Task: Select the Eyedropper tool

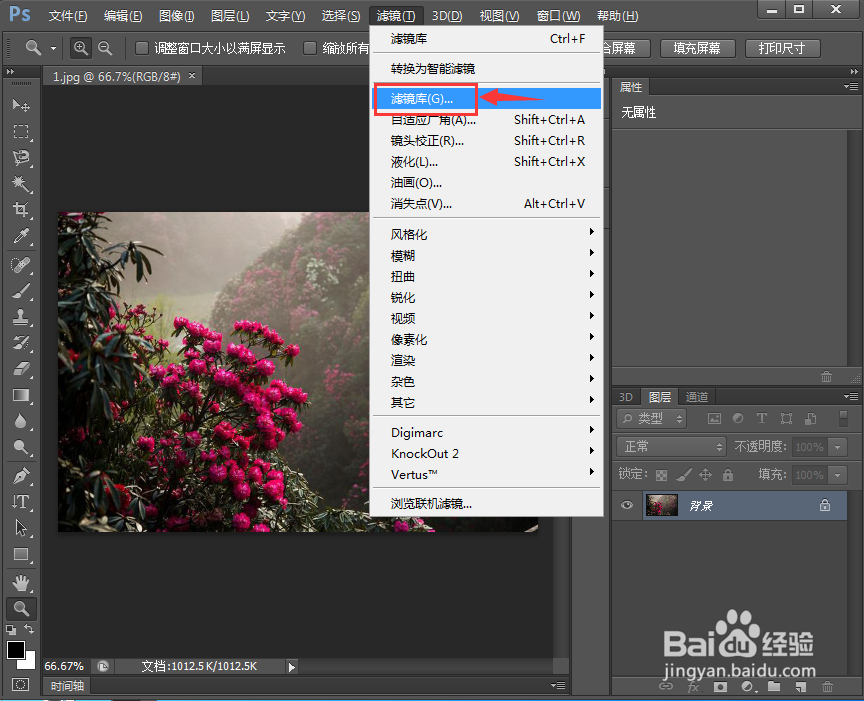Action: click(x=21, y=236)
